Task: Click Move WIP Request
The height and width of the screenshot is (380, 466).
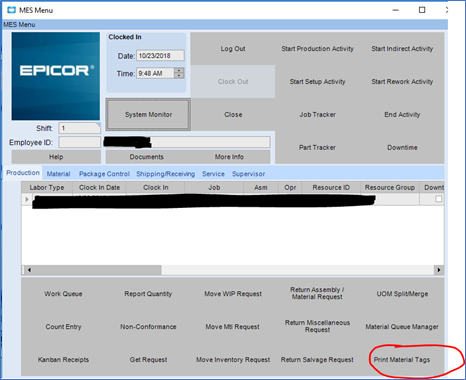Action: click(x=233, y=294)
